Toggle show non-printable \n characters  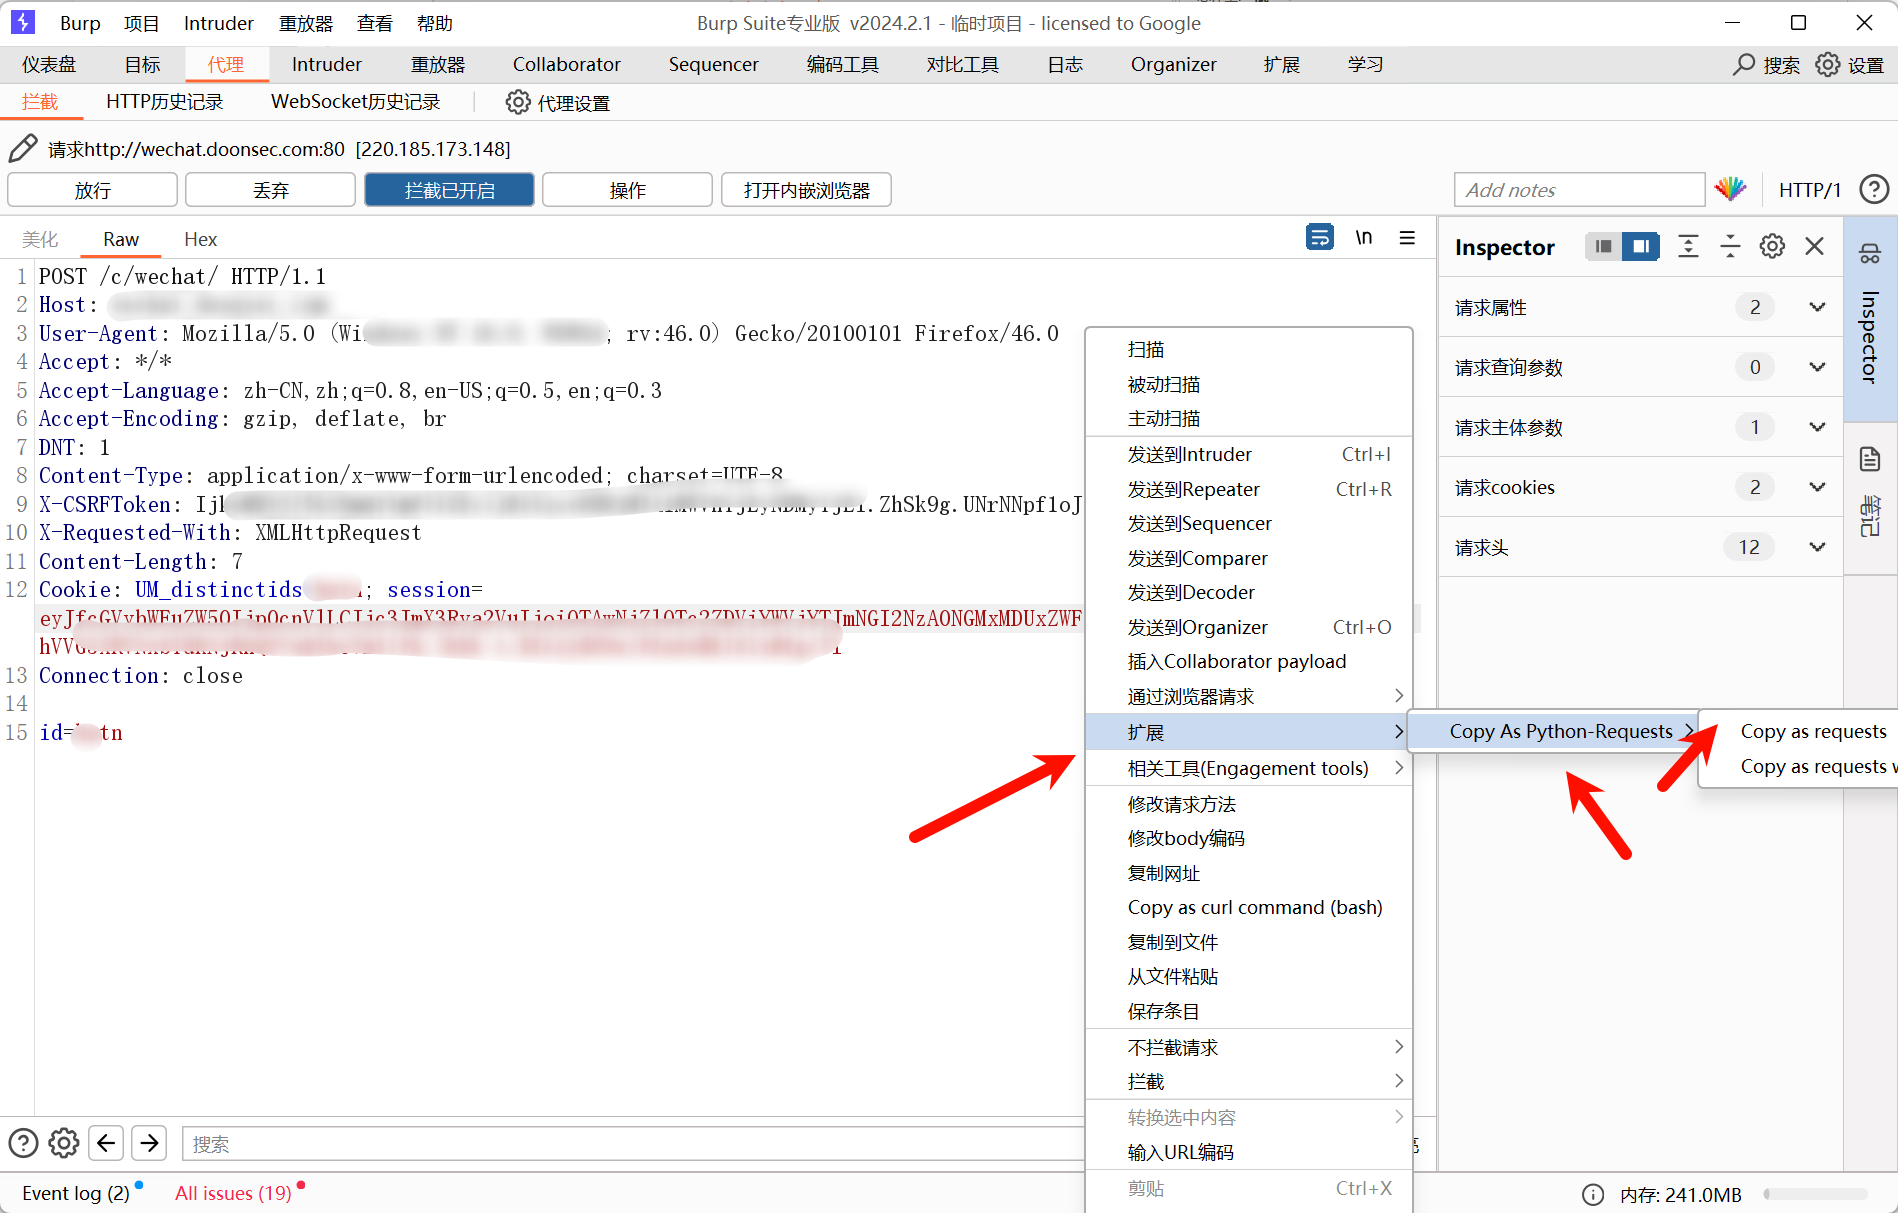click(1364, 237)
